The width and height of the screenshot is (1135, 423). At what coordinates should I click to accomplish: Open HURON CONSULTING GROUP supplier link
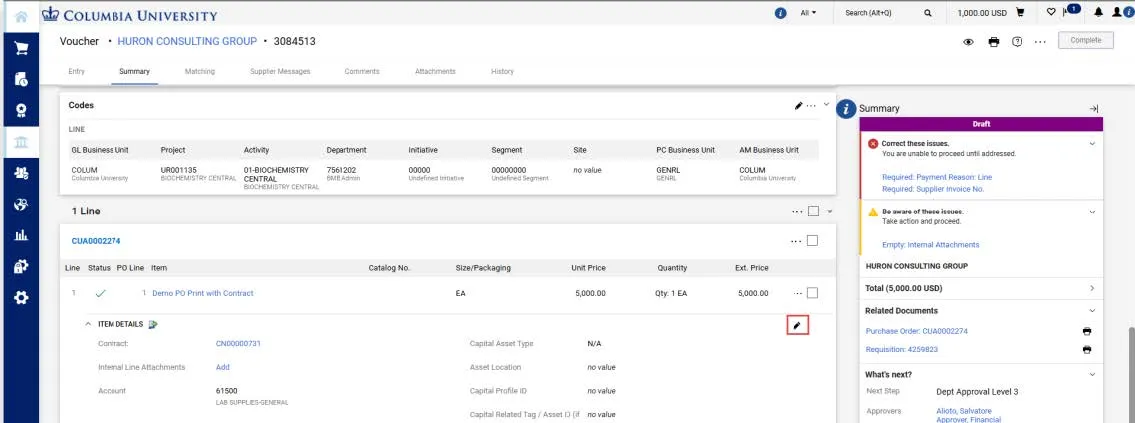[x=187, y=41]
